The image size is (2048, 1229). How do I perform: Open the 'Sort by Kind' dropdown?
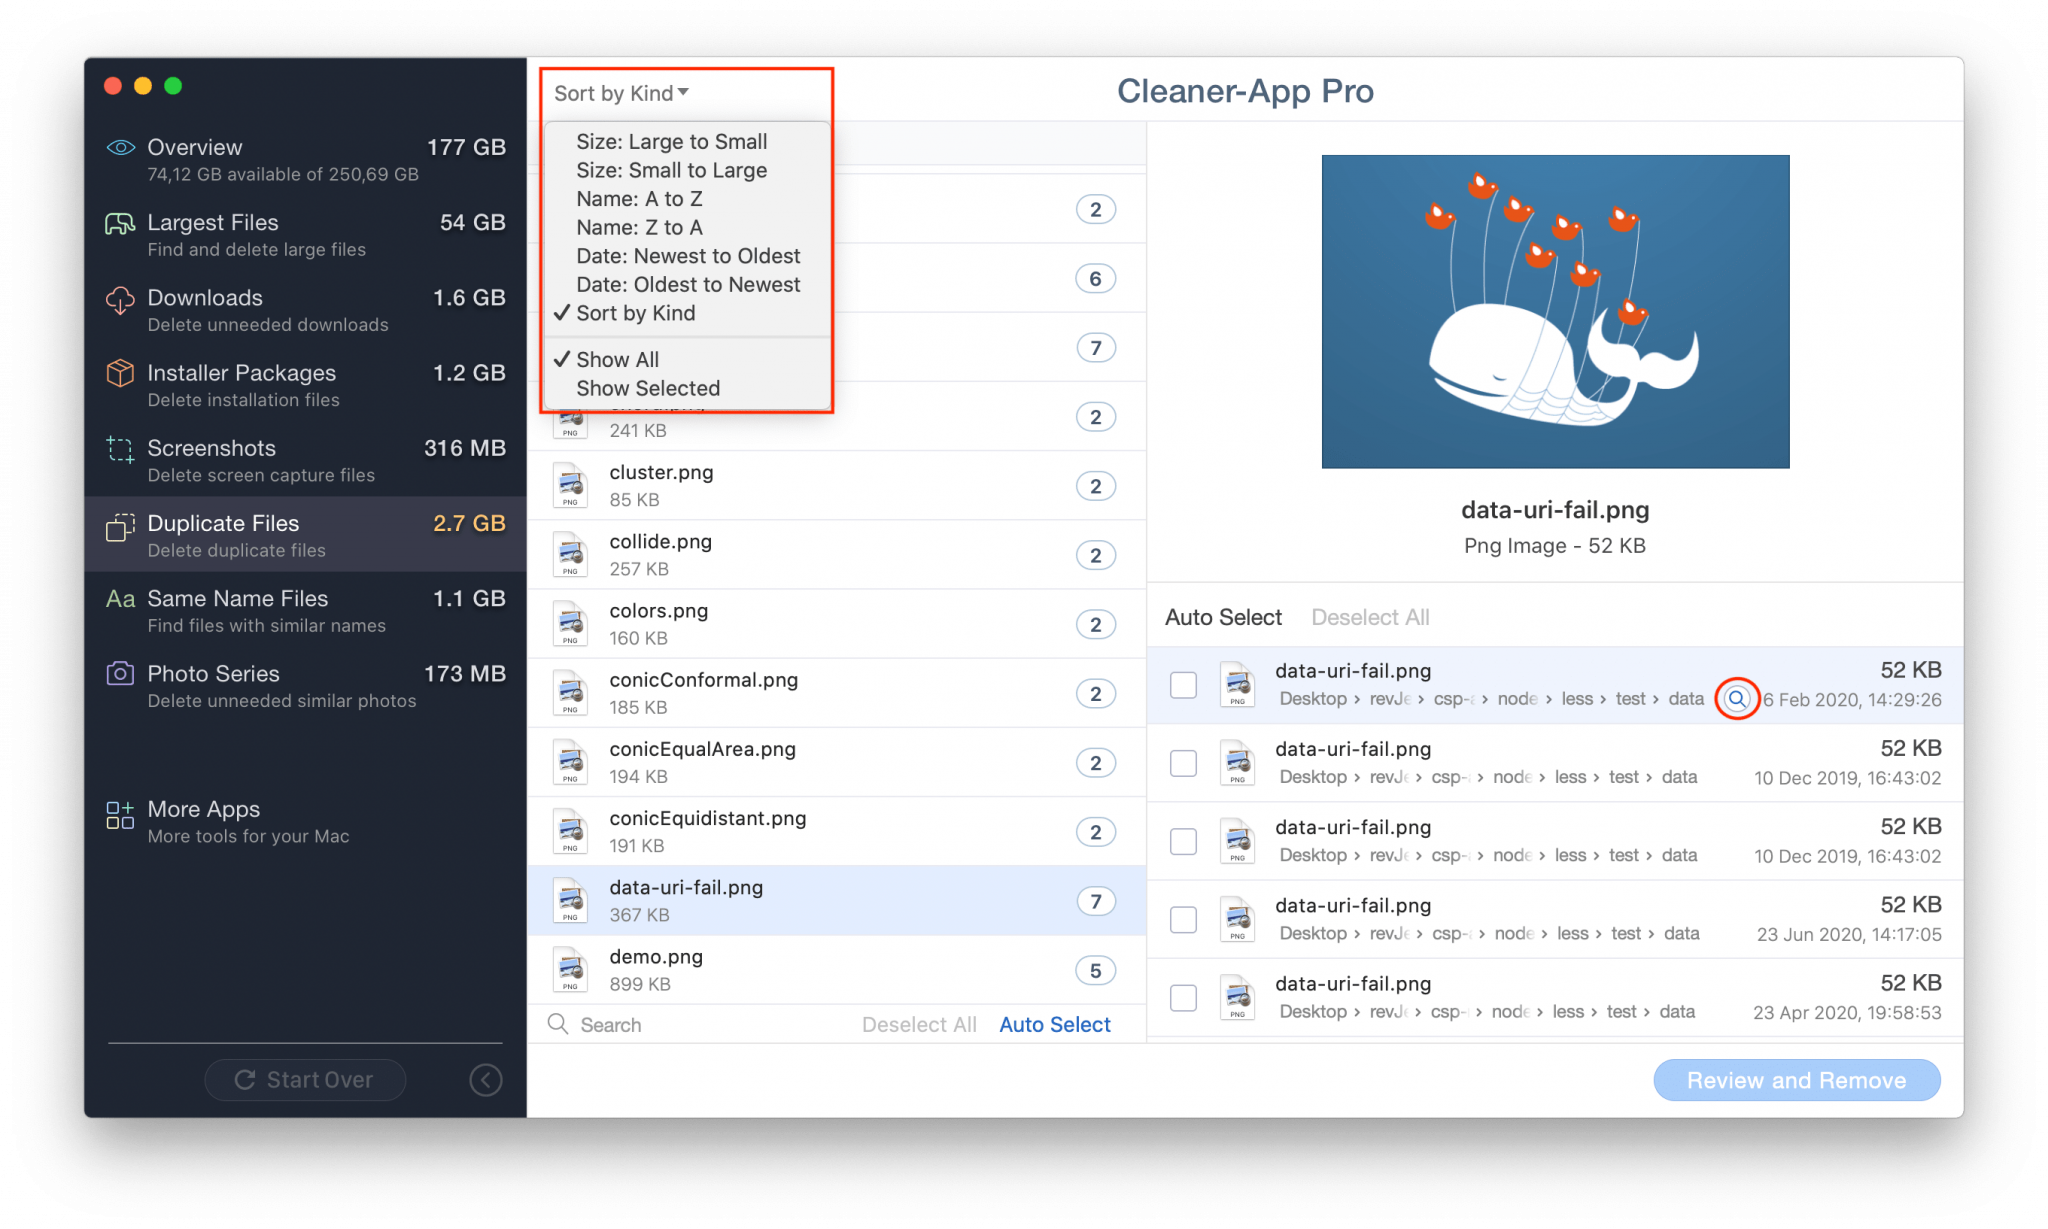(620, 92)
